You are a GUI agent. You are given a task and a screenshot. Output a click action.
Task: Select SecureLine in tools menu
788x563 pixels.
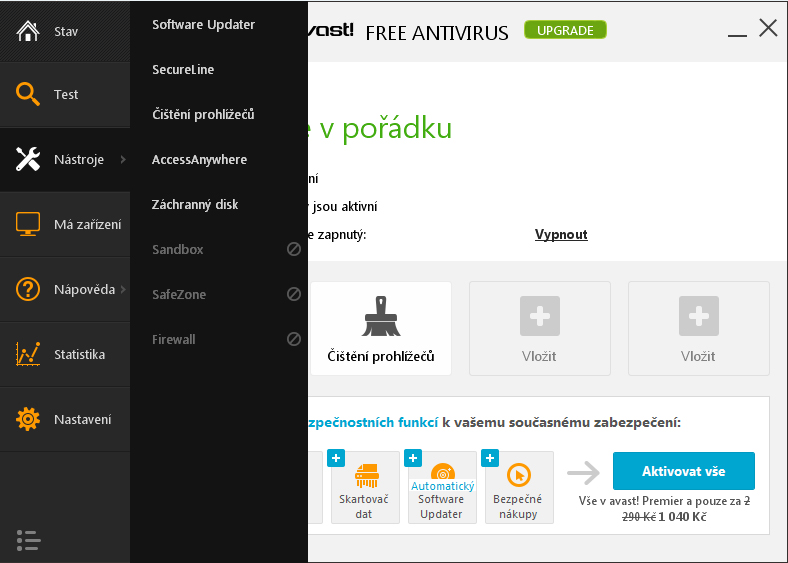pos(183,69)
